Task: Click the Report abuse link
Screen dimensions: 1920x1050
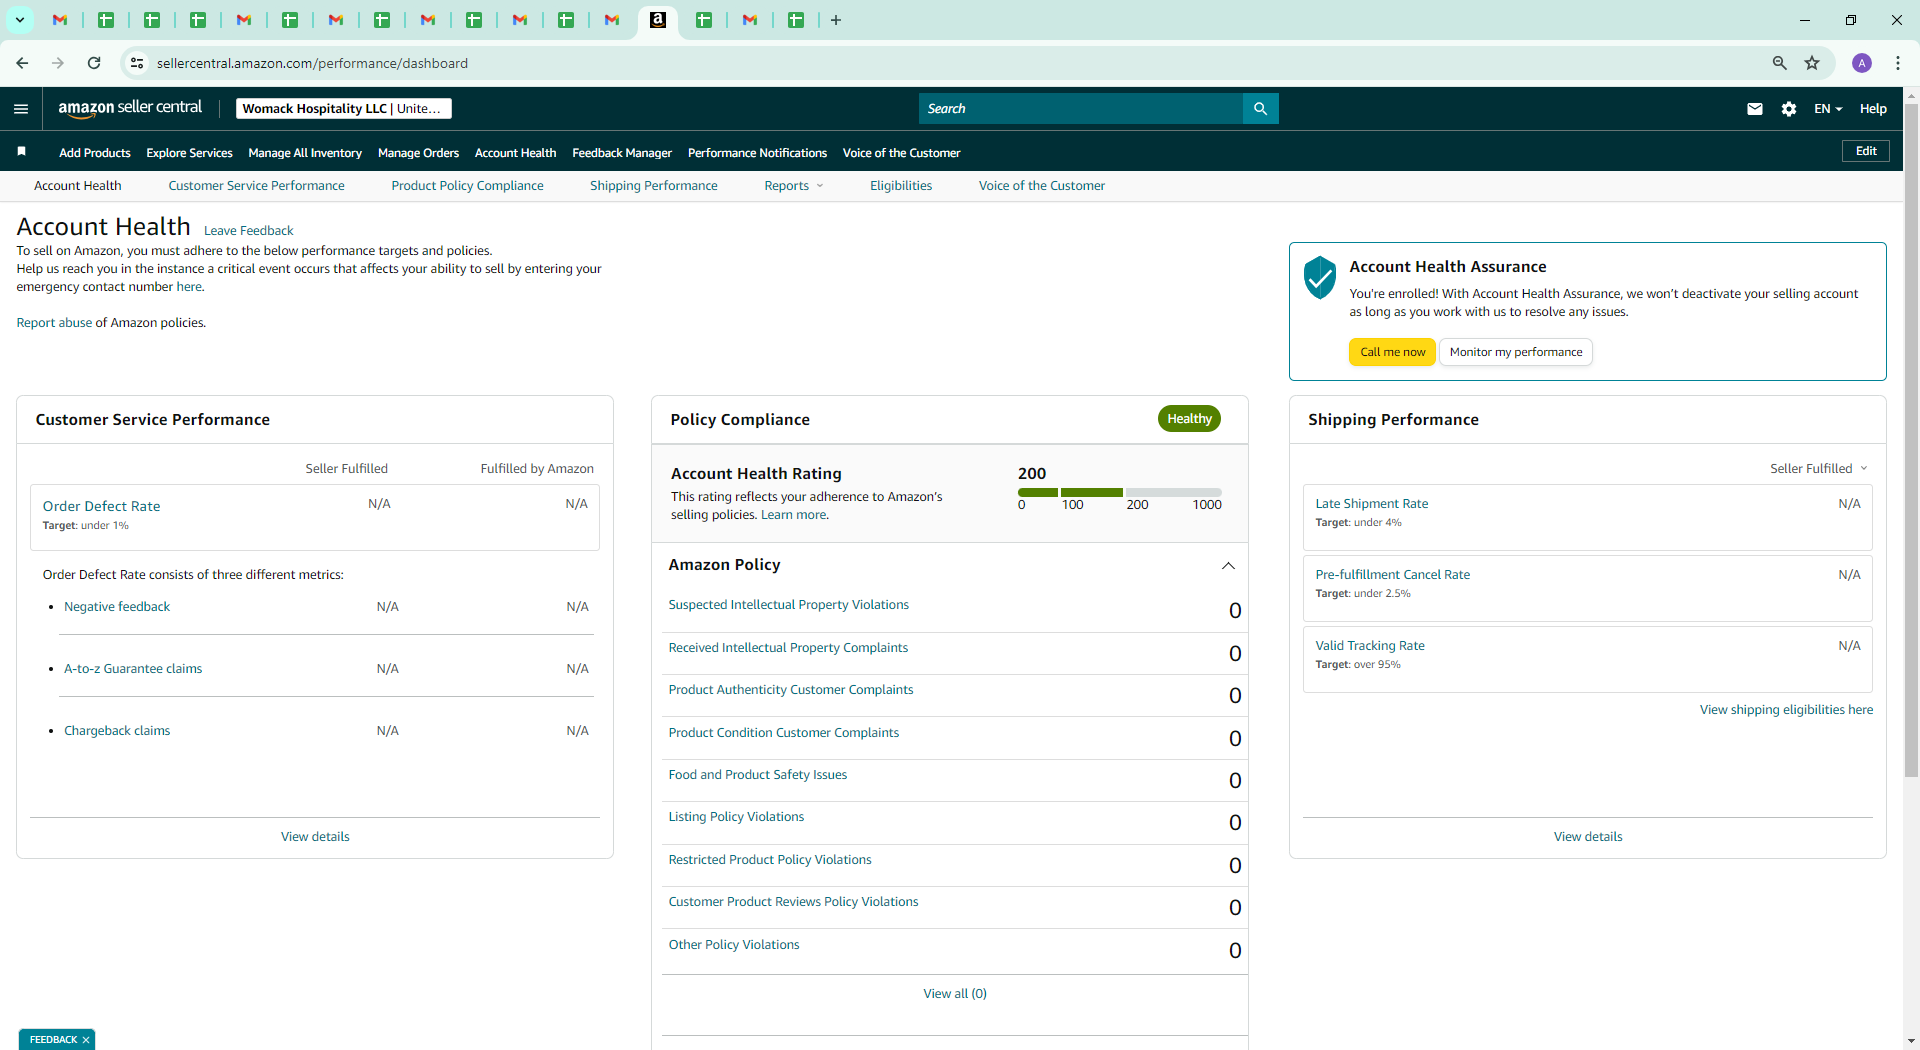Action: [x=54, y=323]
